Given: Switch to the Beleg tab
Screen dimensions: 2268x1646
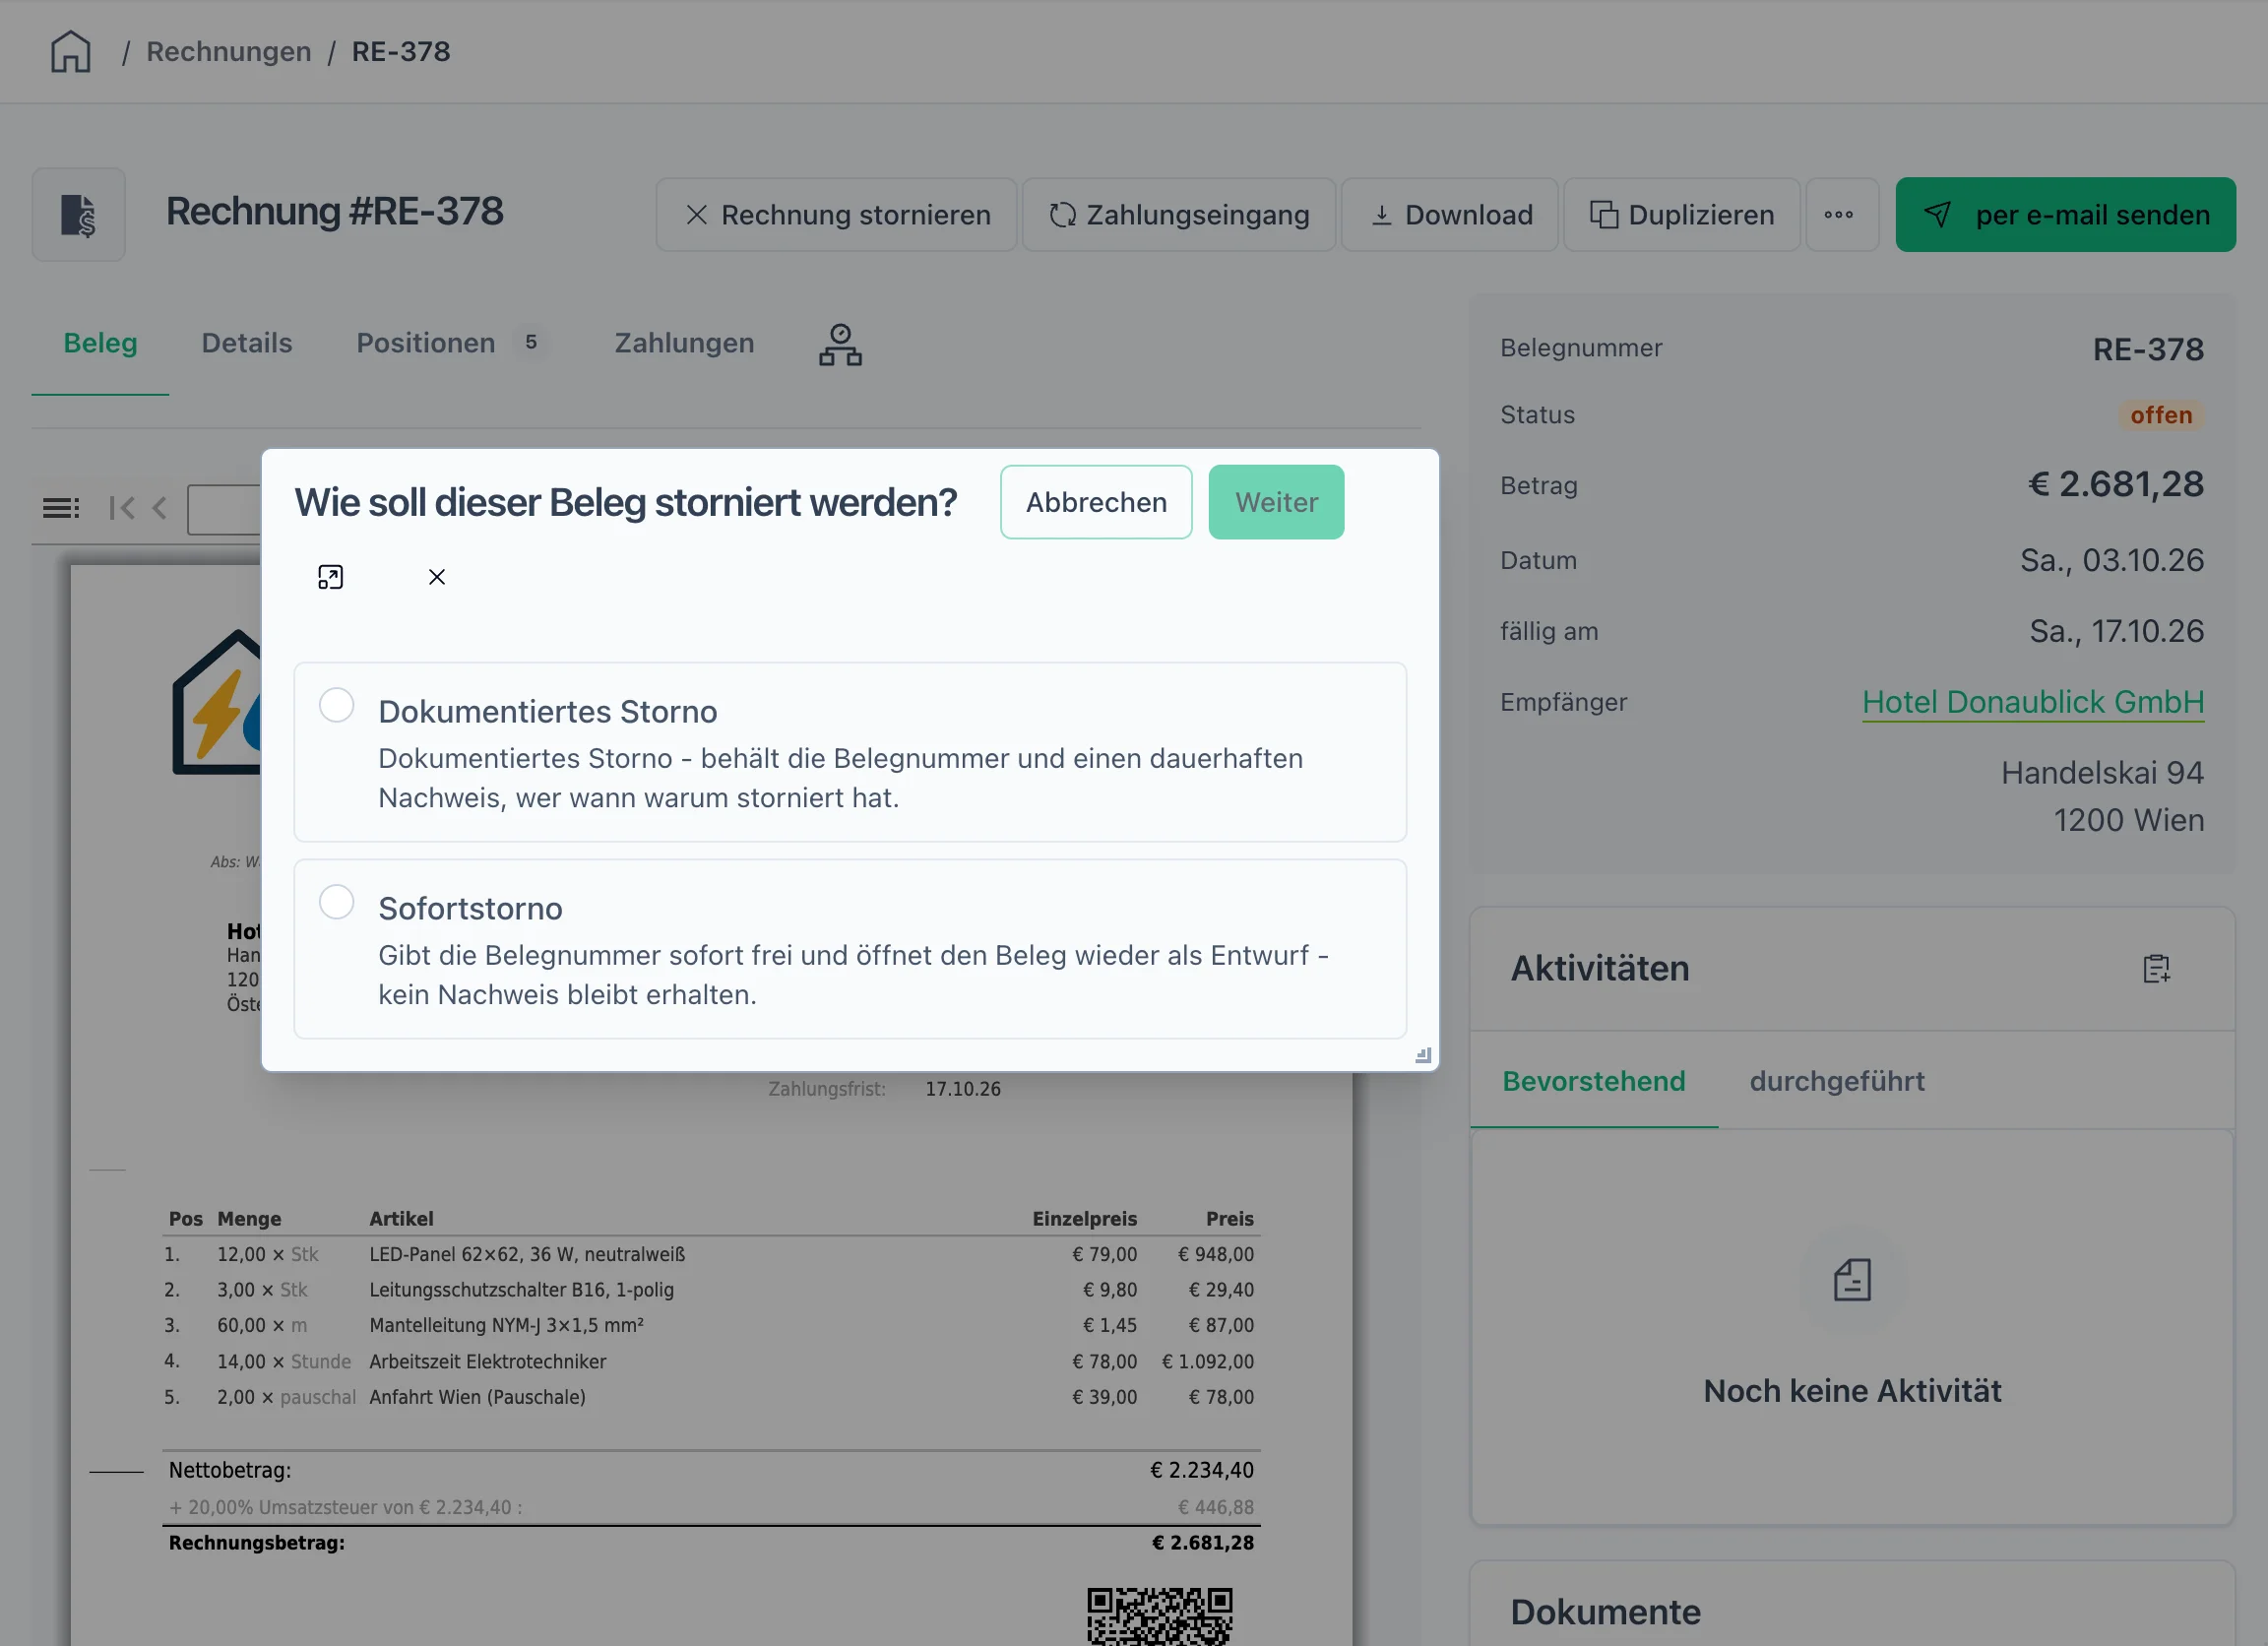Looking at the screenshot, I should pyautogui.click(x=100, y=343).
